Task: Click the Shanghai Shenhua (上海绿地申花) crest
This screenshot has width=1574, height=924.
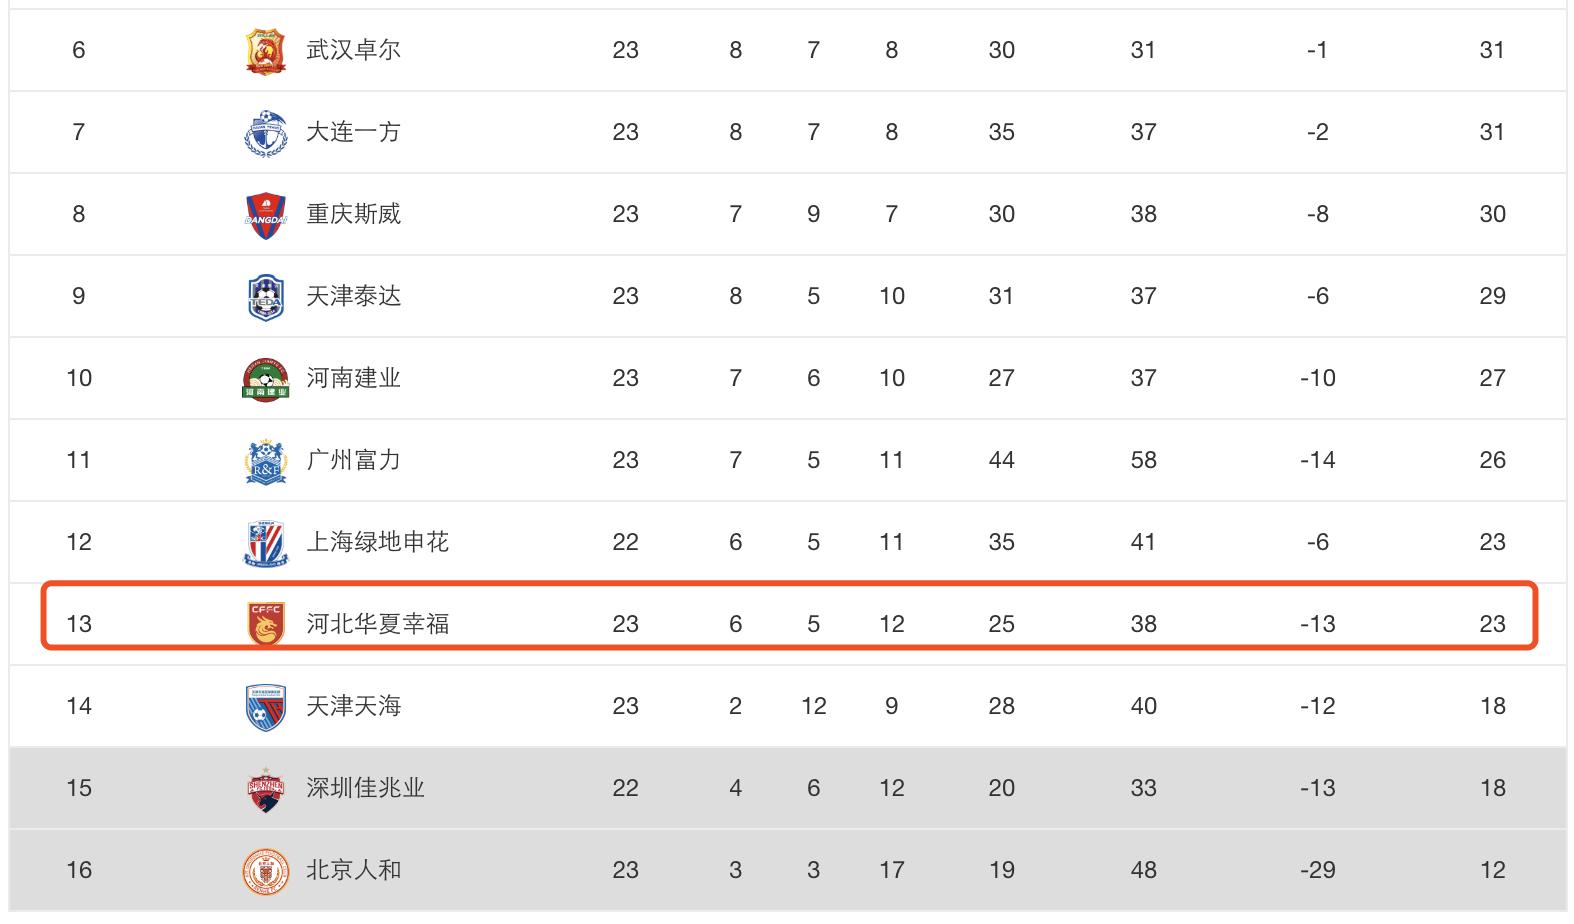Action: [x=266, y=543]
